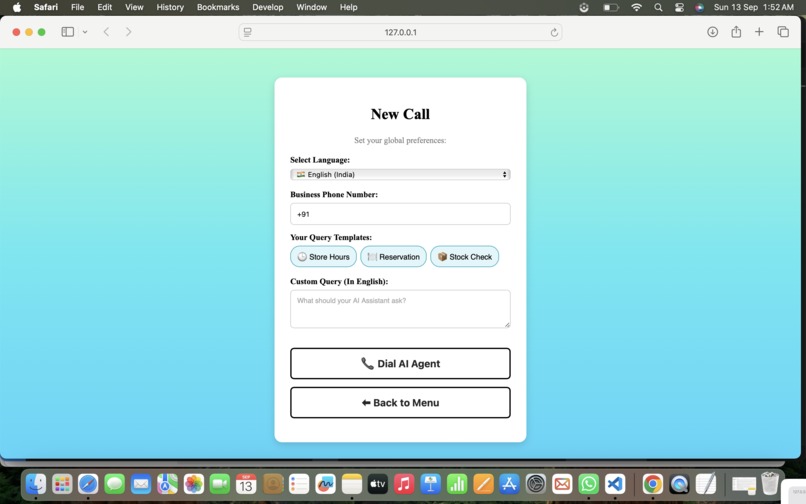This screenshot has height=504, width=806.
Task: Open Apple TV from the Dock
Action: (378, 484)
